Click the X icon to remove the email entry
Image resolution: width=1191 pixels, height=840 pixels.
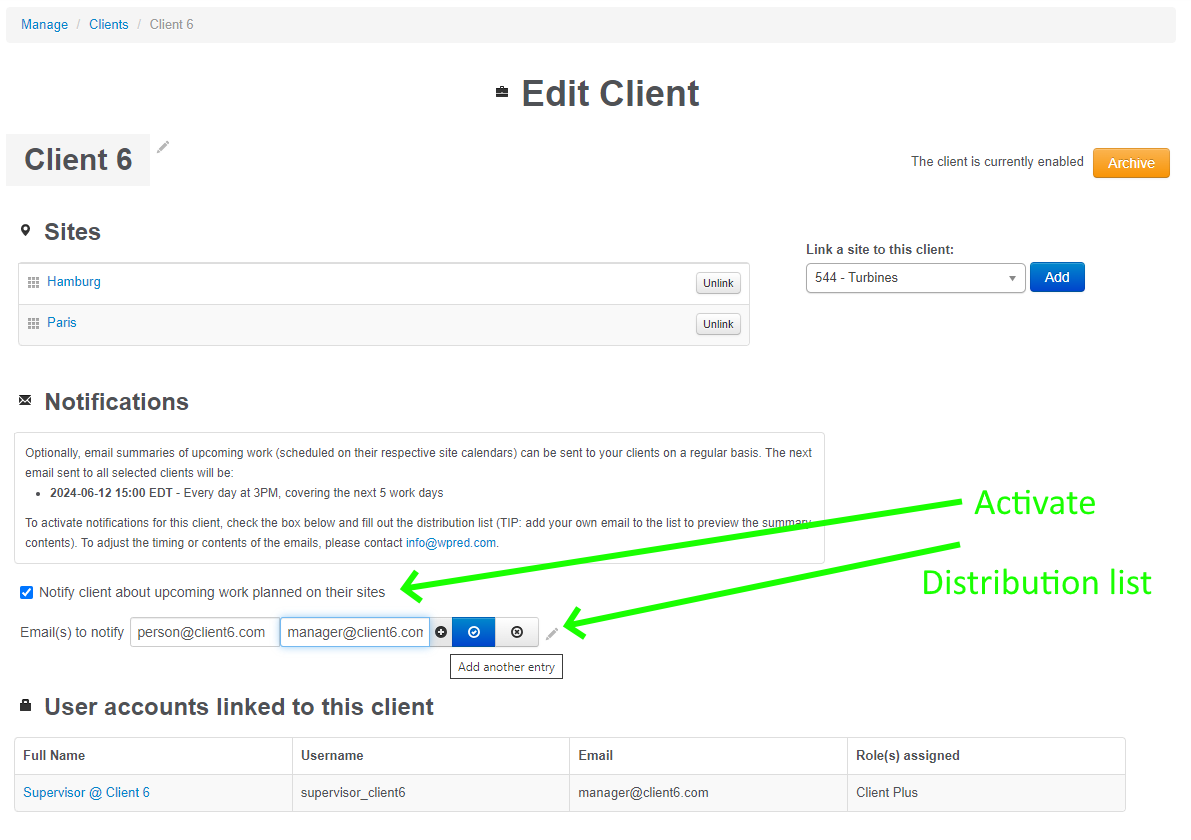517,632
